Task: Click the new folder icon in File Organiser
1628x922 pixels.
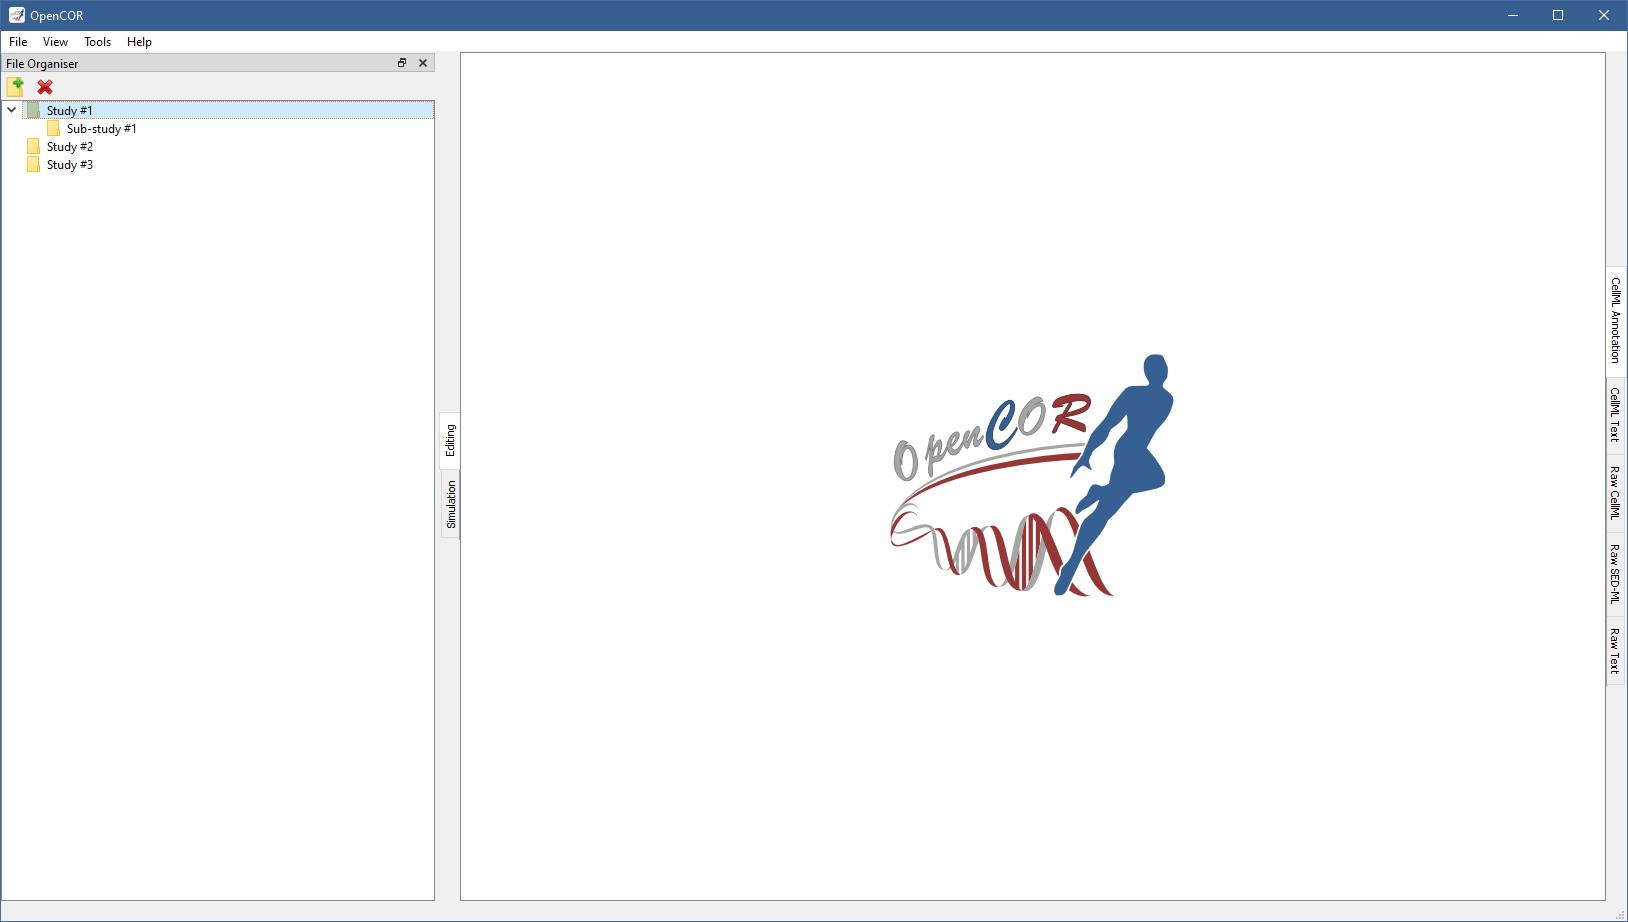Action: point(15,87)
